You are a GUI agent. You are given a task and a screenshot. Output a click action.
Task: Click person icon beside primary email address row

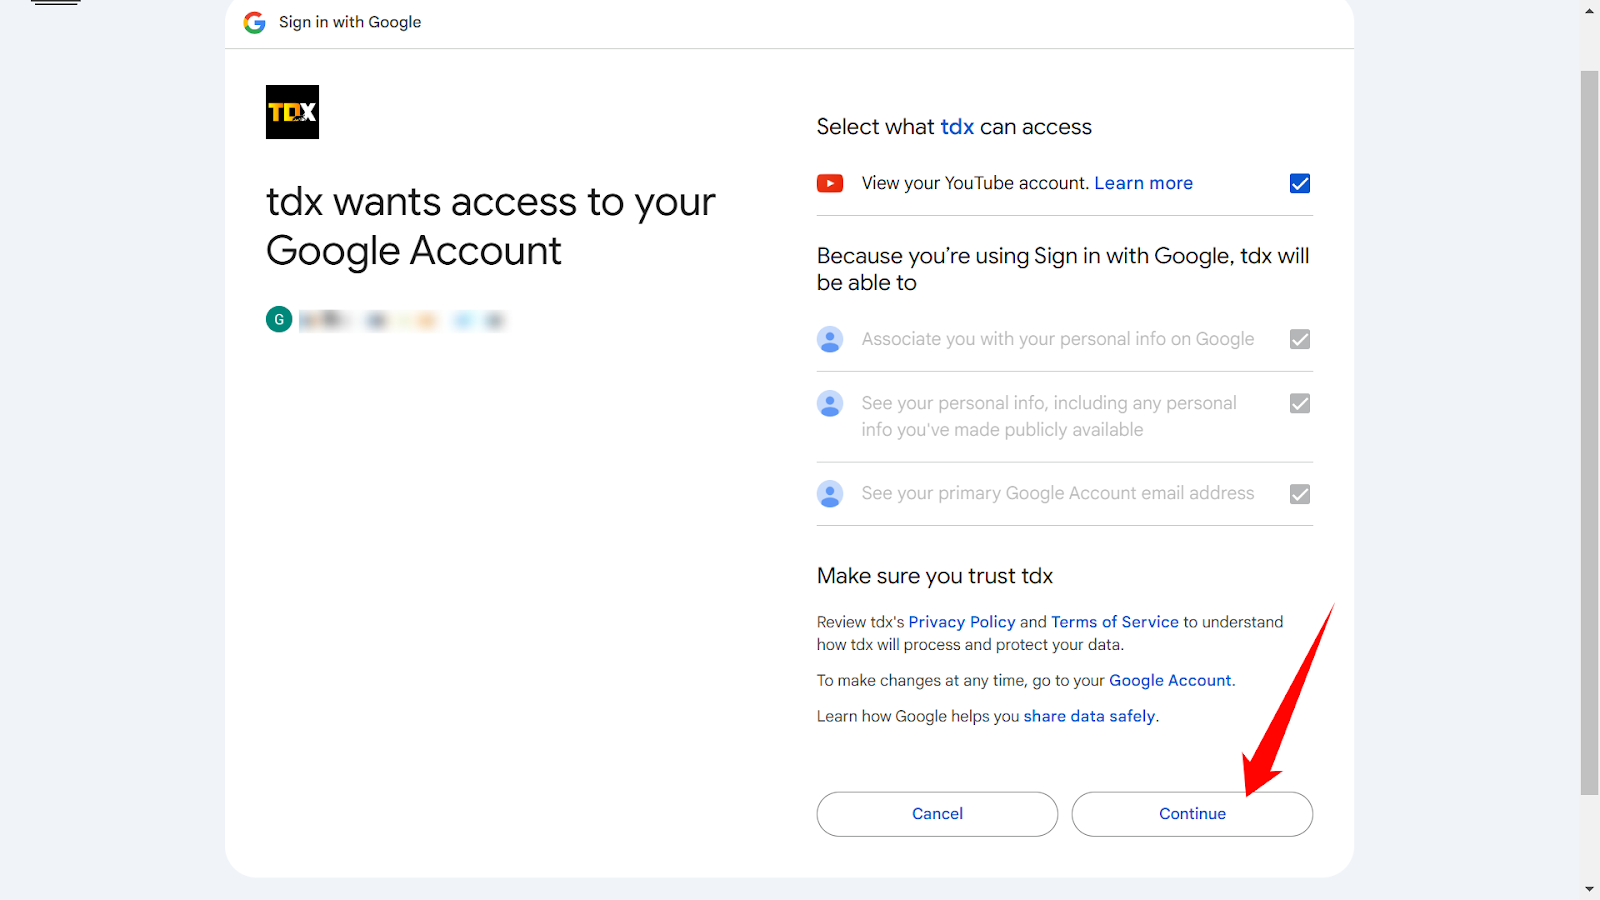(830, 494)
